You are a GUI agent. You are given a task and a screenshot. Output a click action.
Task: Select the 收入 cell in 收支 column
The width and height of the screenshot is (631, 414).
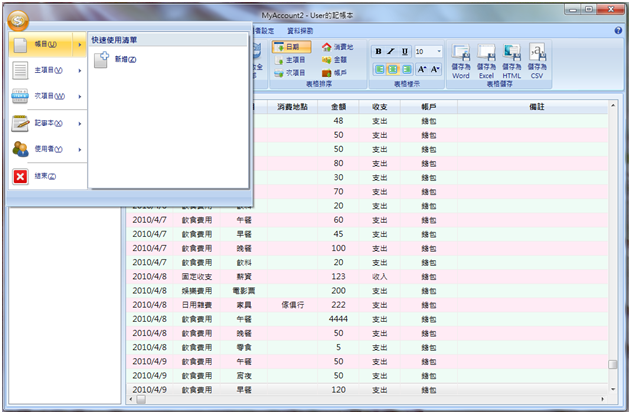[379, 277]
